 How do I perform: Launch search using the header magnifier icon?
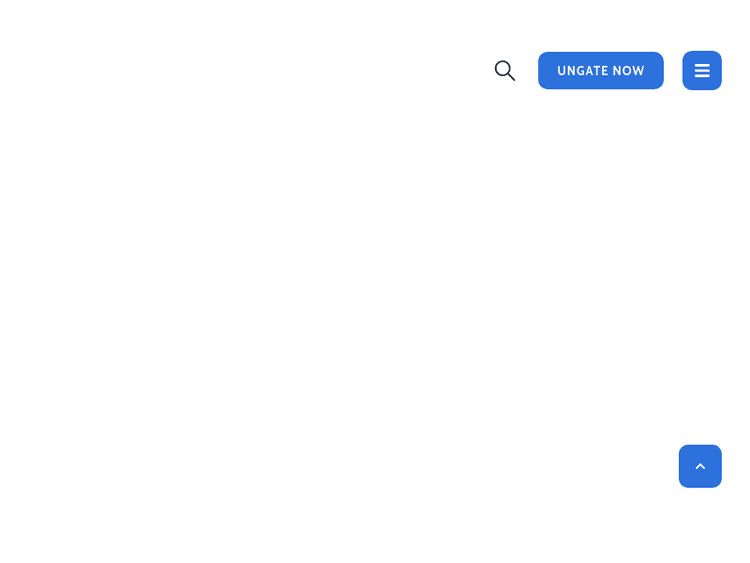coord(505,71)
